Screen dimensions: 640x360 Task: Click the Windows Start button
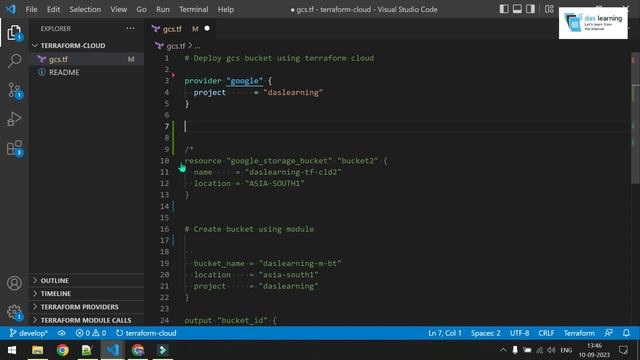click(x=12, y=350)
